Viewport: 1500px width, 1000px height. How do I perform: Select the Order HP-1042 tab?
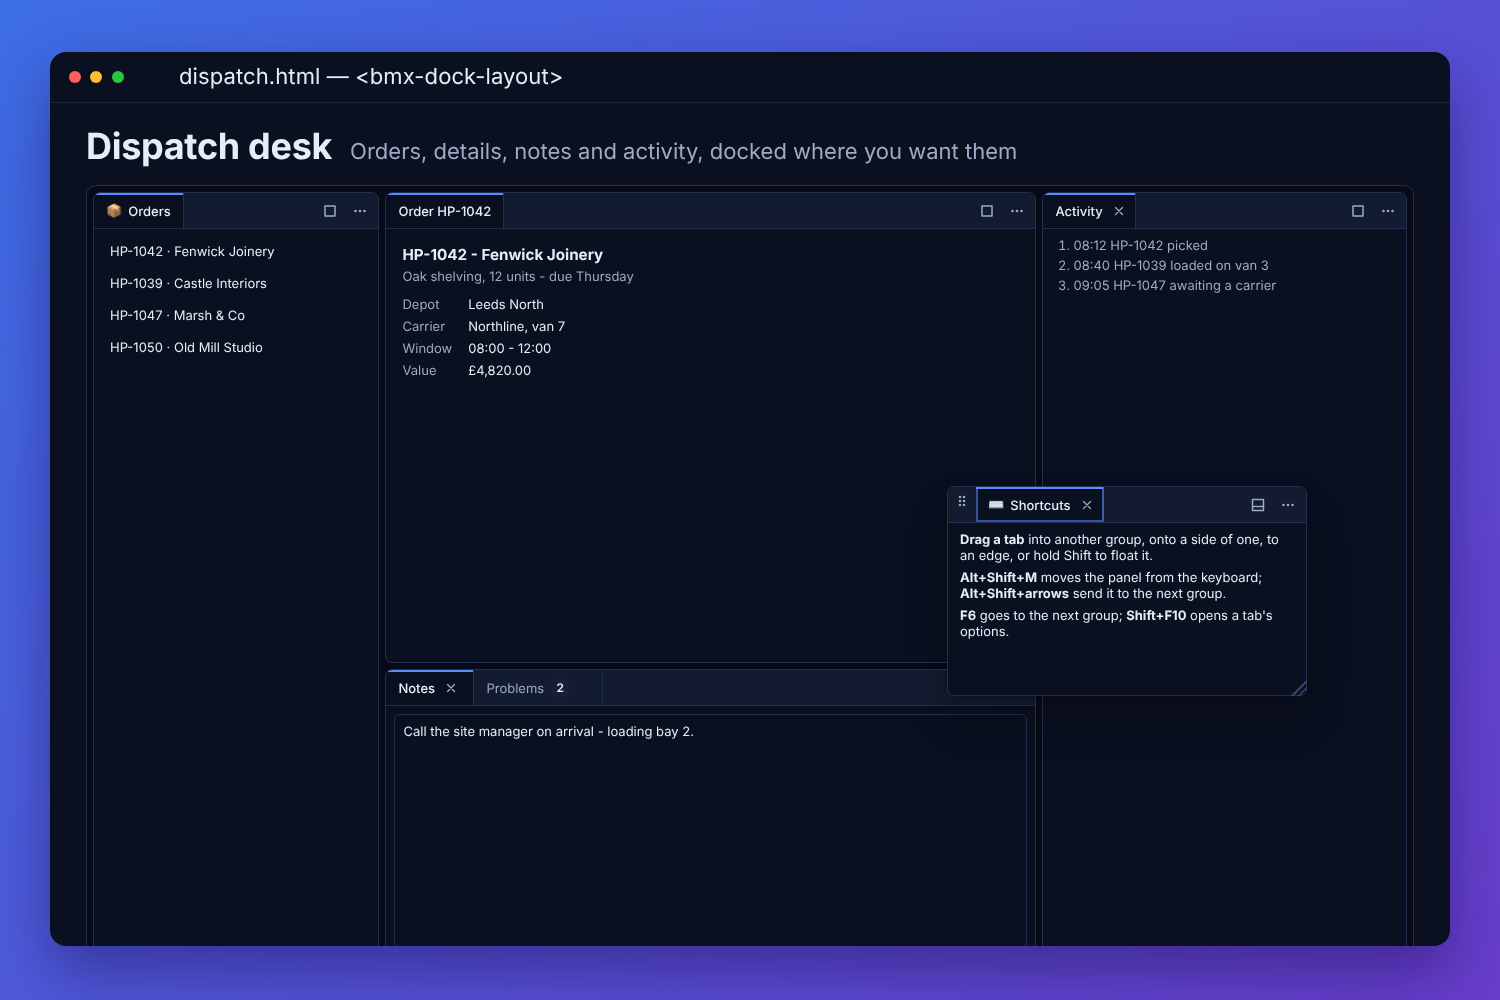point(445,211)
